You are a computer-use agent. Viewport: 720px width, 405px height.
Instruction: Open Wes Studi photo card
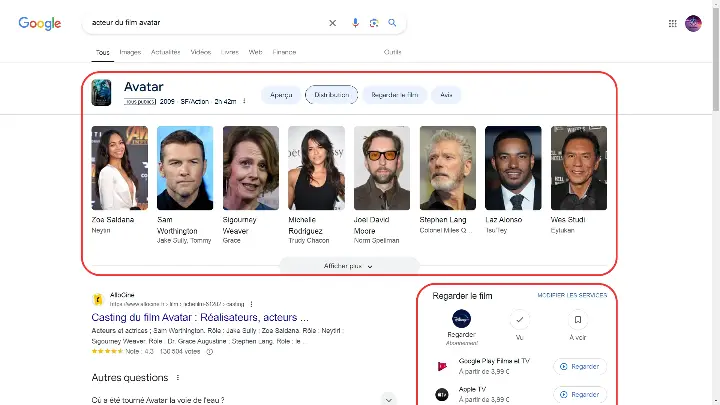pyautogui.click(x=579, y=168)
